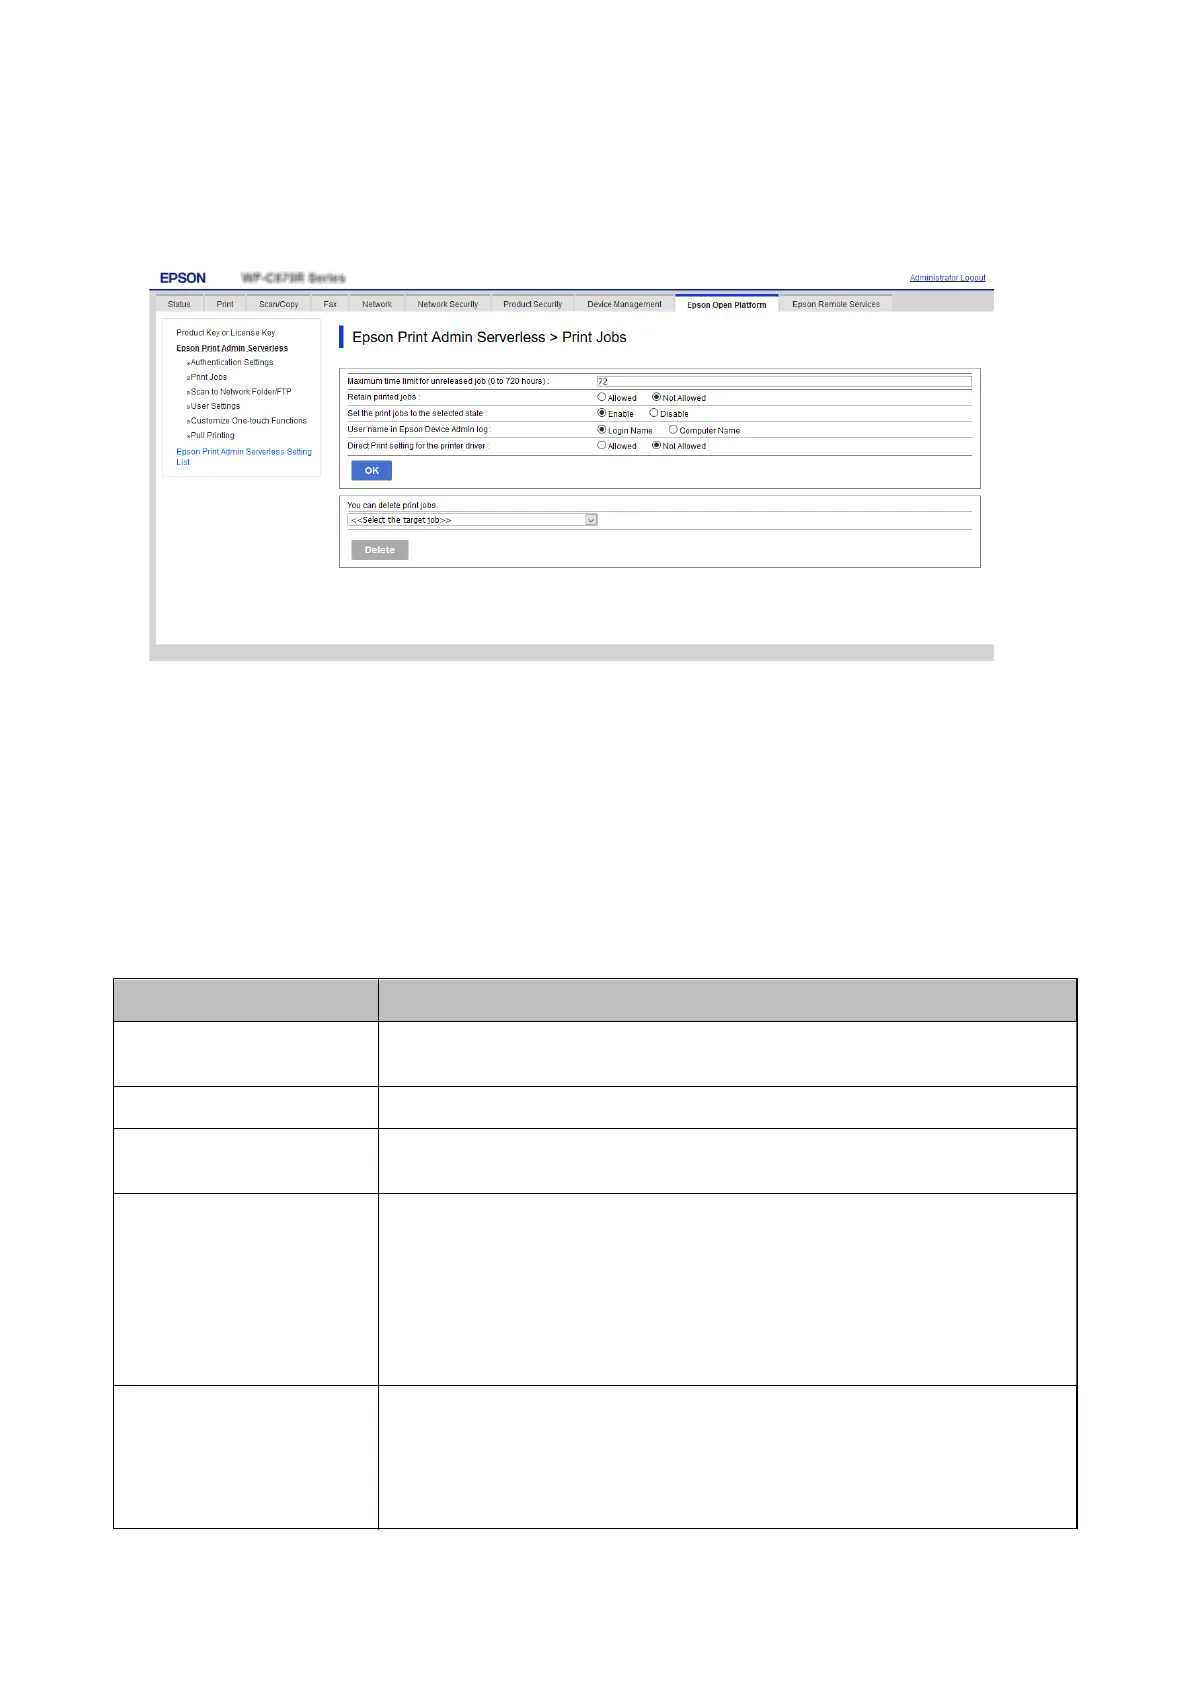Image resolution: width=1190 pixels, height=1684 pixels.
Task: Open Scan to Network Folder/FTP
Action: pyautogui.click(x=239, y=391)
